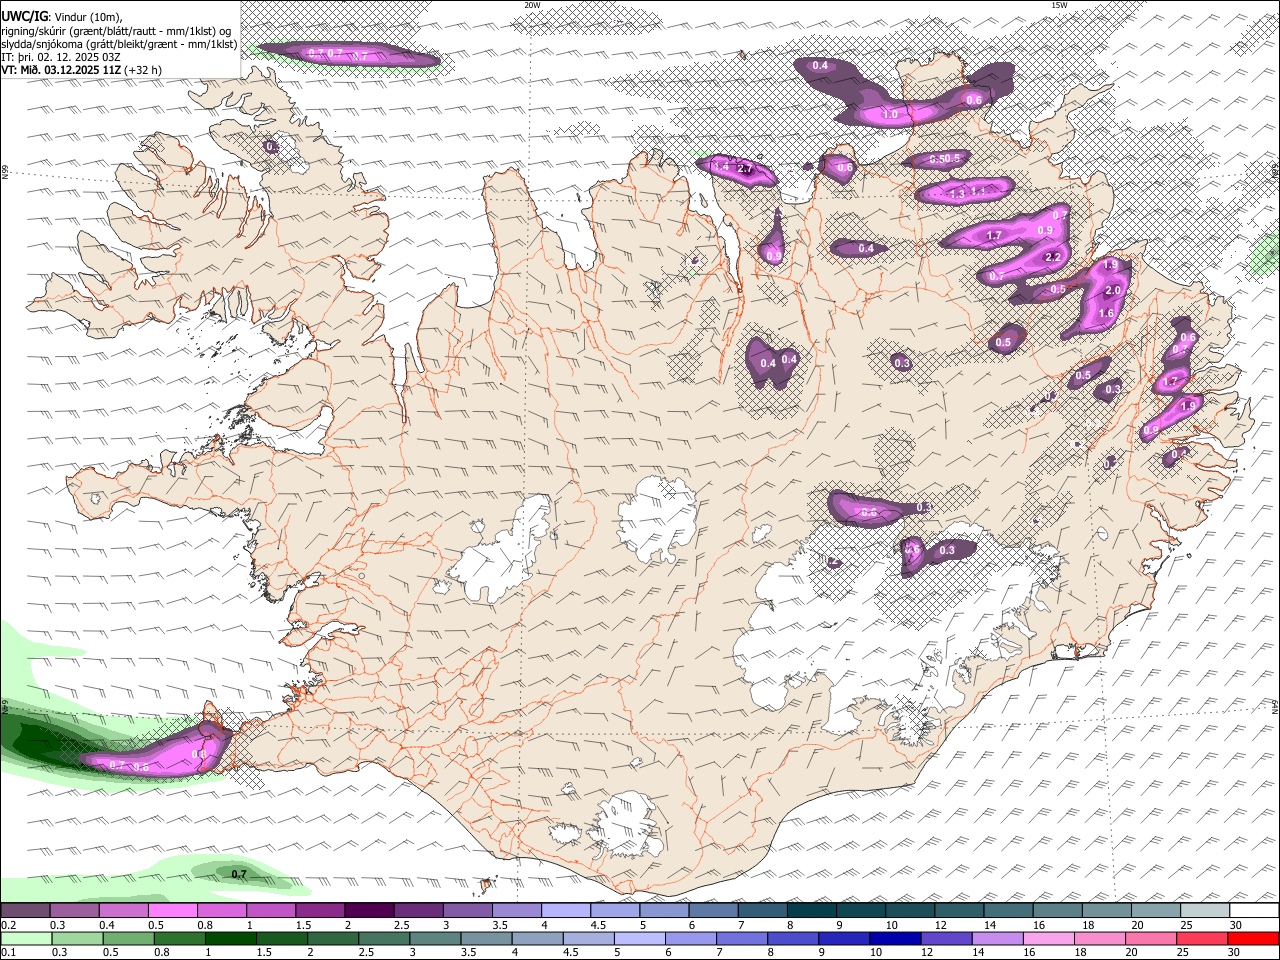Image resolution: width=1280 pixels, height=960 pixels.
Task: Click the 'VT: Mið. 03.12.2025 11Z' valid time
Action: click(x=62, y=70)
